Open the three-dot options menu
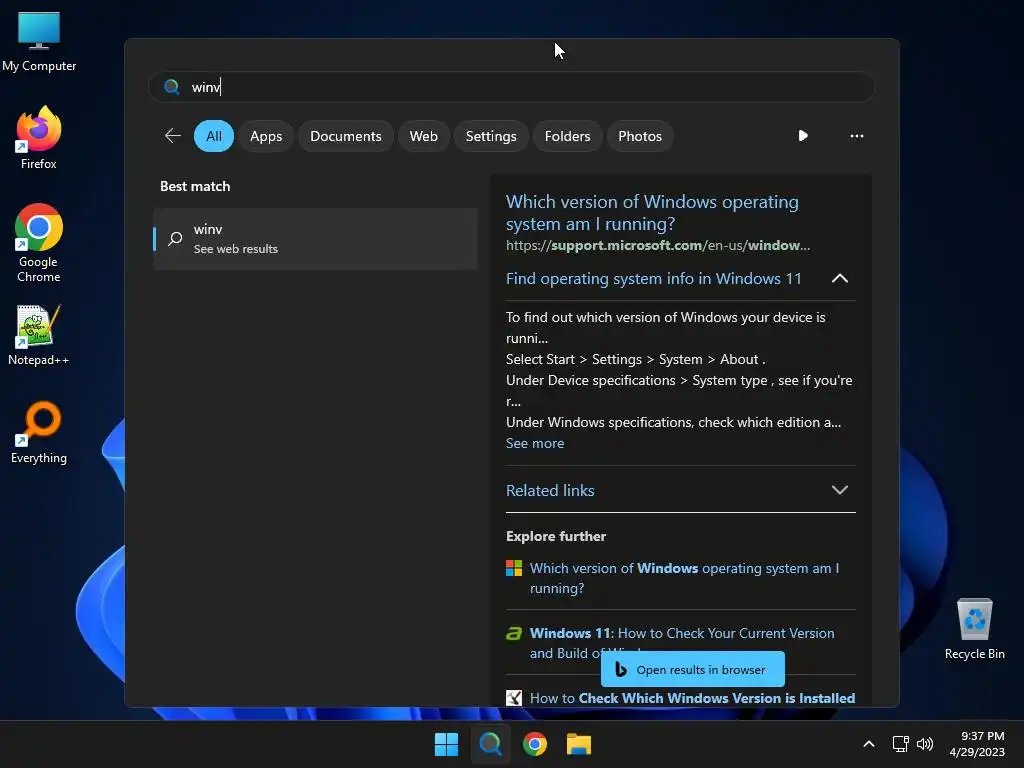Screen dimensions: 1024x768 857,136
